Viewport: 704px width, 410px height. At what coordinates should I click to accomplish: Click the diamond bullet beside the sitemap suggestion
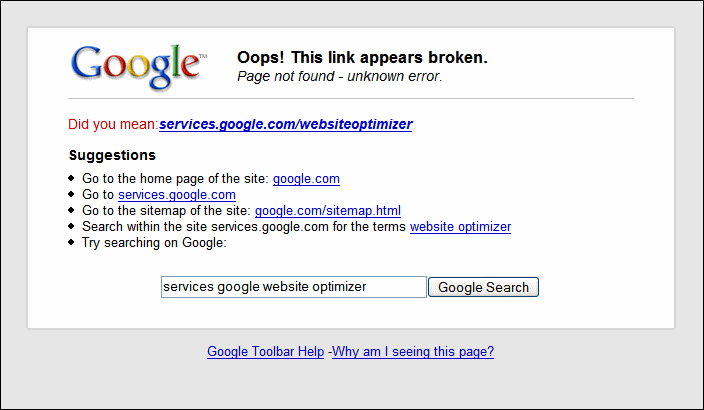72,211
